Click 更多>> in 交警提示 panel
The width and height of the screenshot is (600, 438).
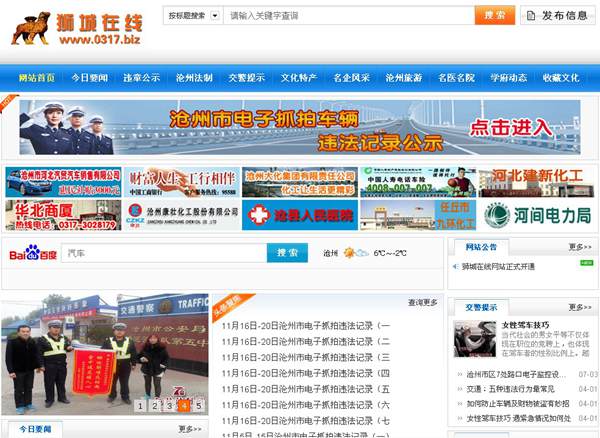580,308
